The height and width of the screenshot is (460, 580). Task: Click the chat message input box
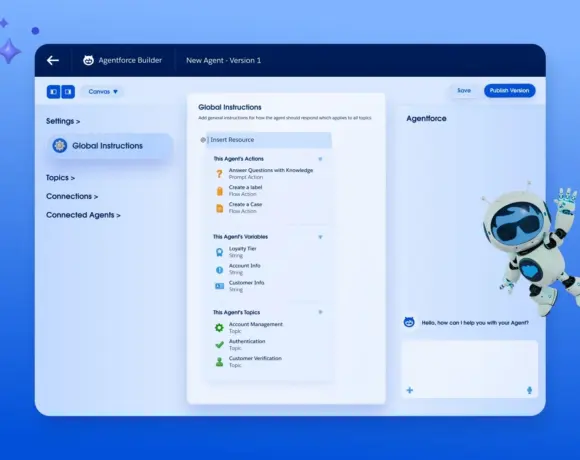470,369
